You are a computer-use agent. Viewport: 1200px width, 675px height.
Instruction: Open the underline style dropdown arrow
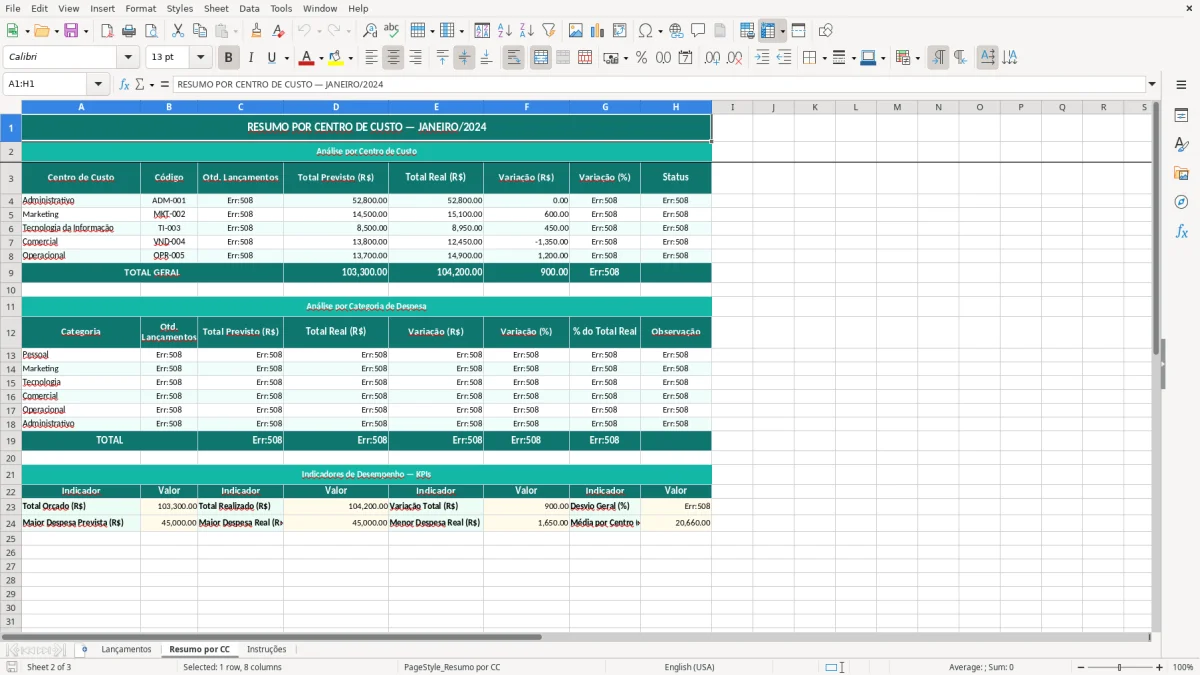click(x=286, y=58)
